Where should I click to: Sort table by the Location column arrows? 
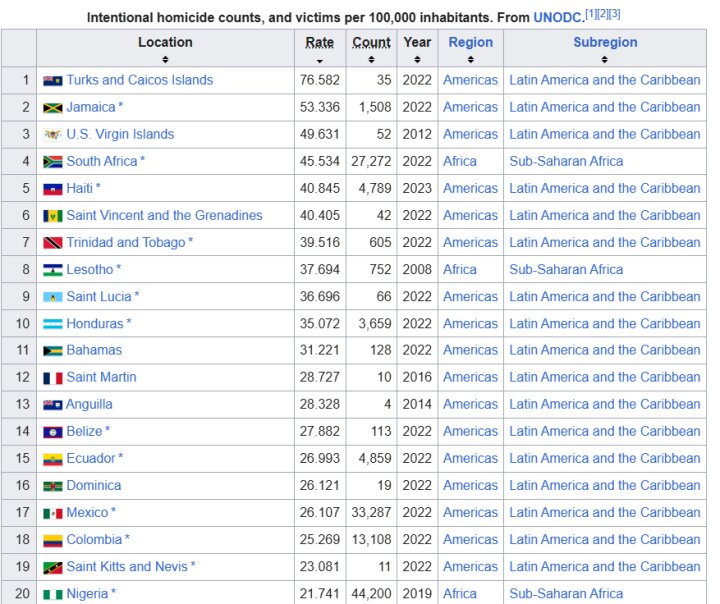pyautogui.click(x=165, y=60)
